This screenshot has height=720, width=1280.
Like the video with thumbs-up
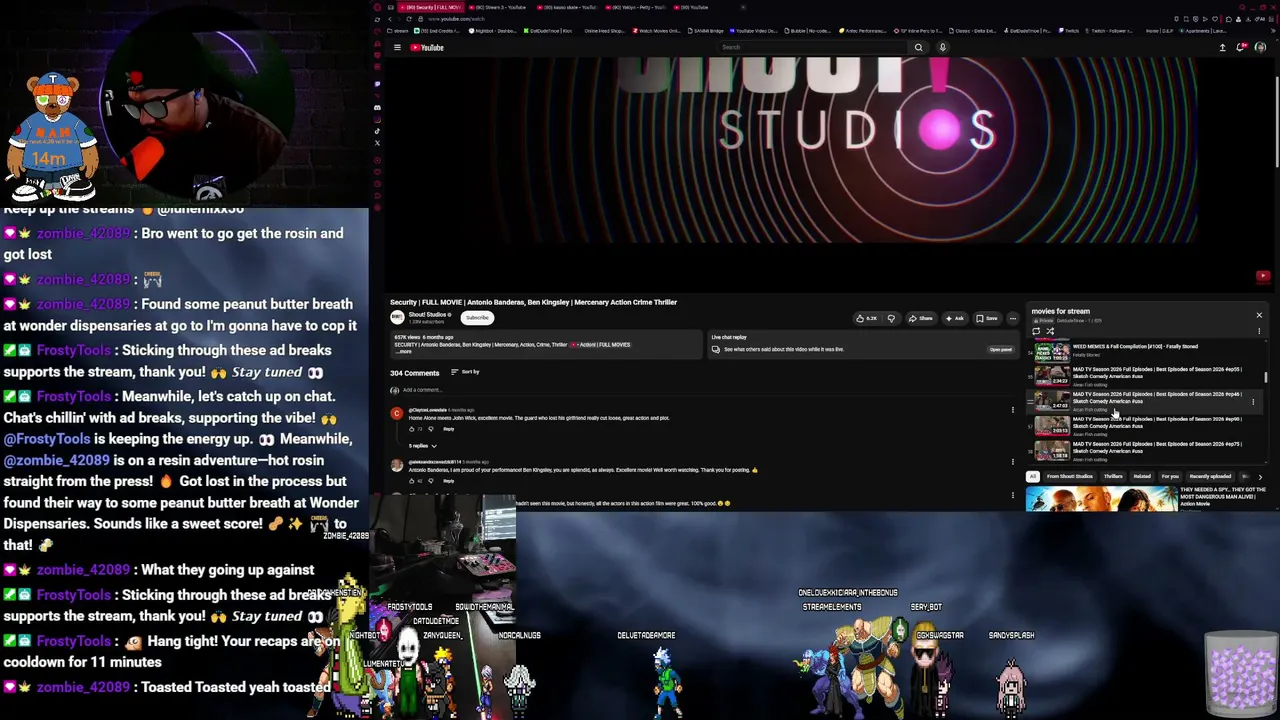pyautogui.click(x=867, y=318)
